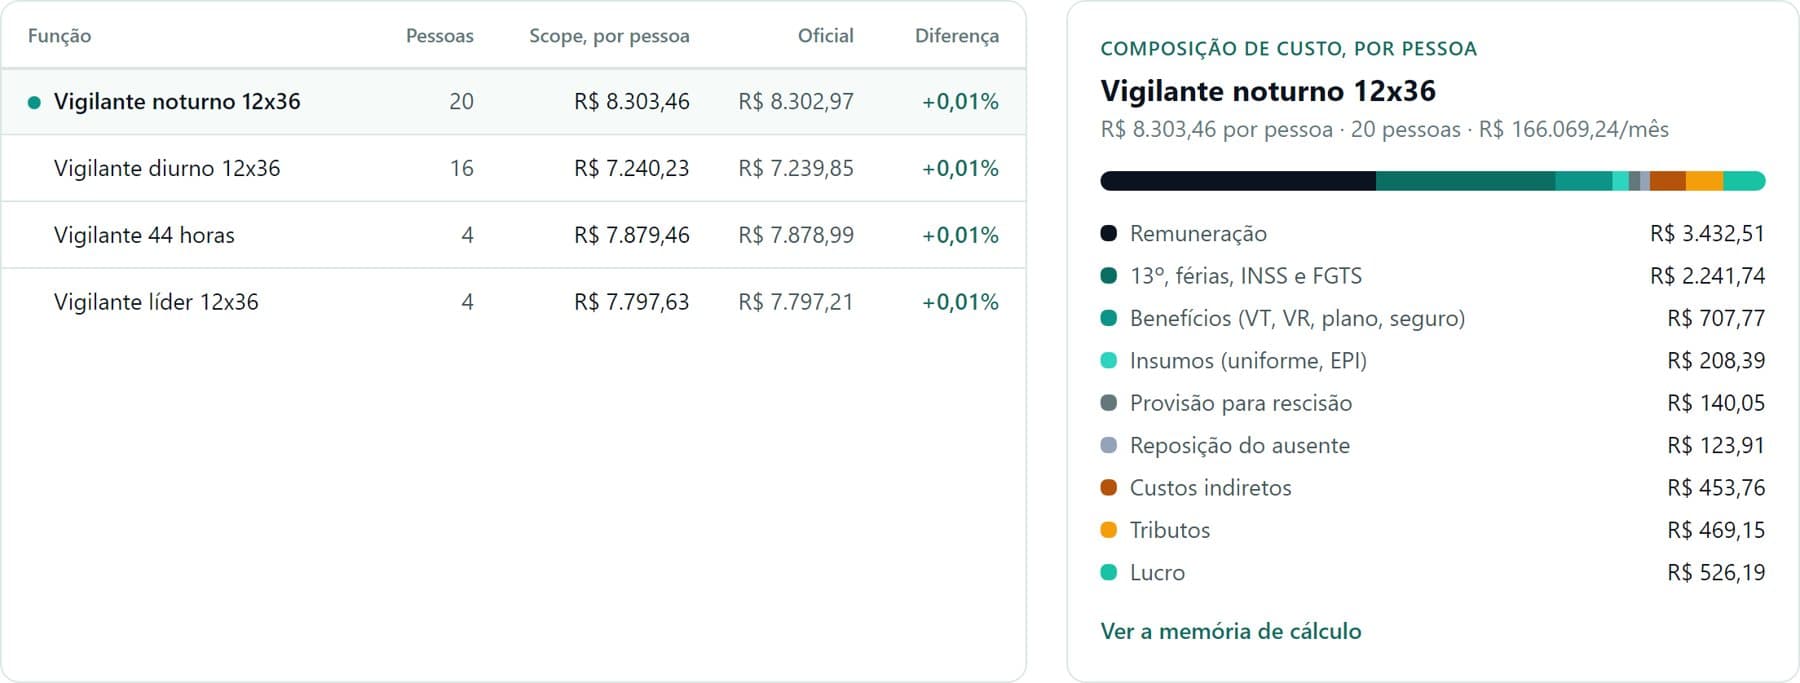Click the Pessoas column header
The width and height of the screenshot is (1800, 683).
[x=439, y=36]
